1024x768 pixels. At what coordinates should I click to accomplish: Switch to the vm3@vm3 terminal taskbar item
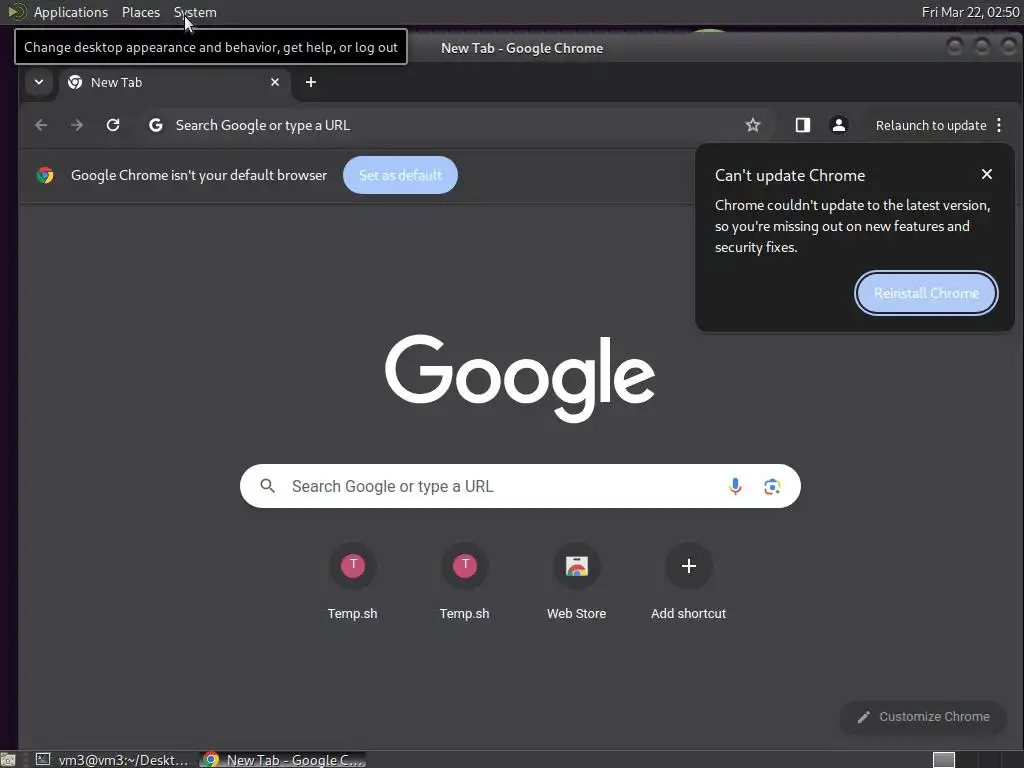pos(112,760)
